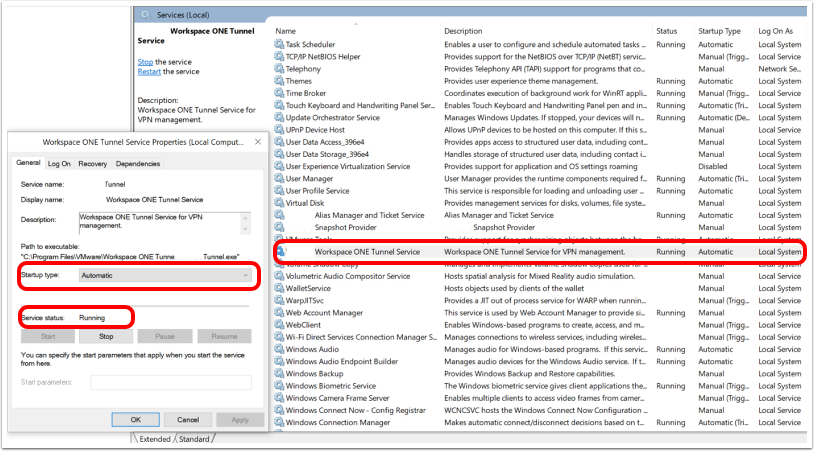Click the Themes service gear icon
The width and height of the screenshot is (814, 451).
[280, 81]
